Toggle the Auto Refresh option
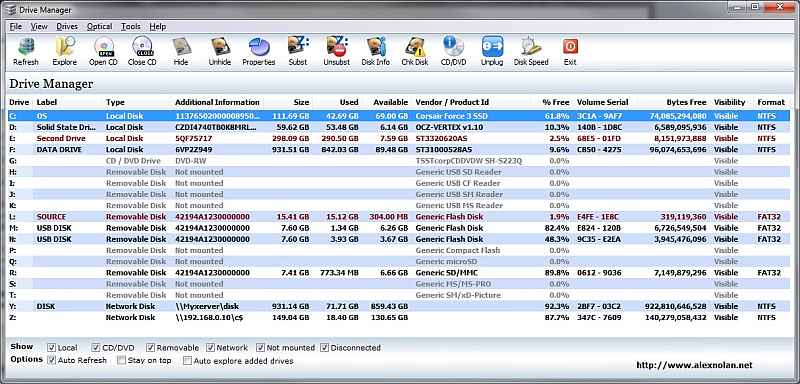The image size is (800, 384). 52,361
